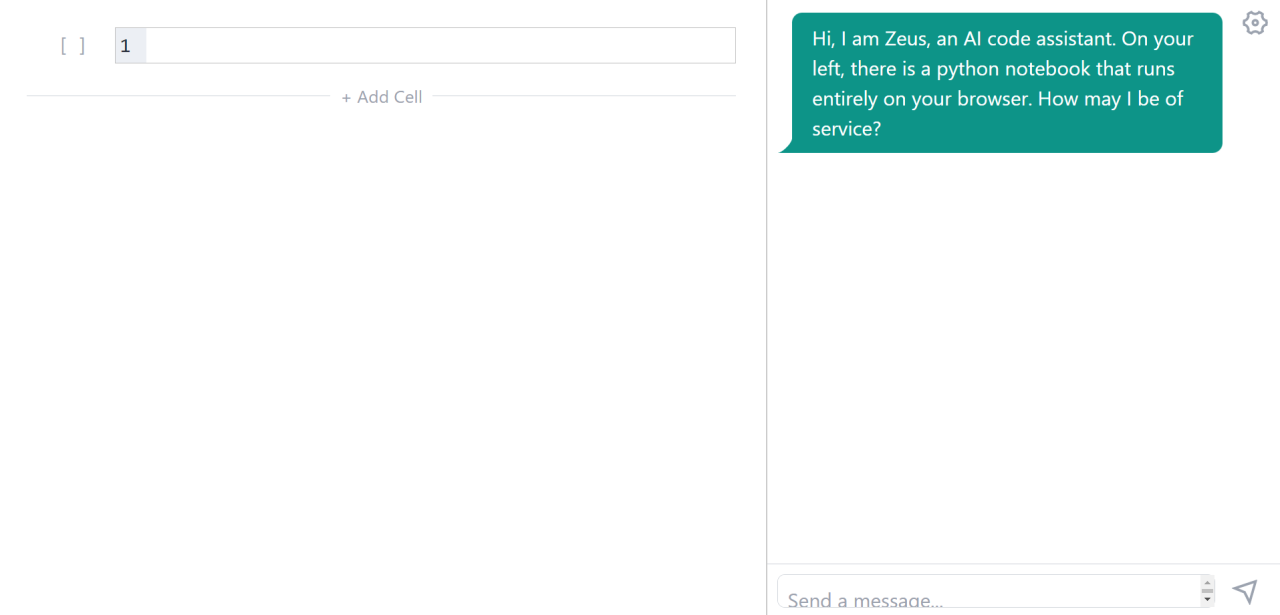The height and width of the screenshot is (615, 1280).
Task: Click the horizontal line right of Add Cell
Action: click(585, 96)
